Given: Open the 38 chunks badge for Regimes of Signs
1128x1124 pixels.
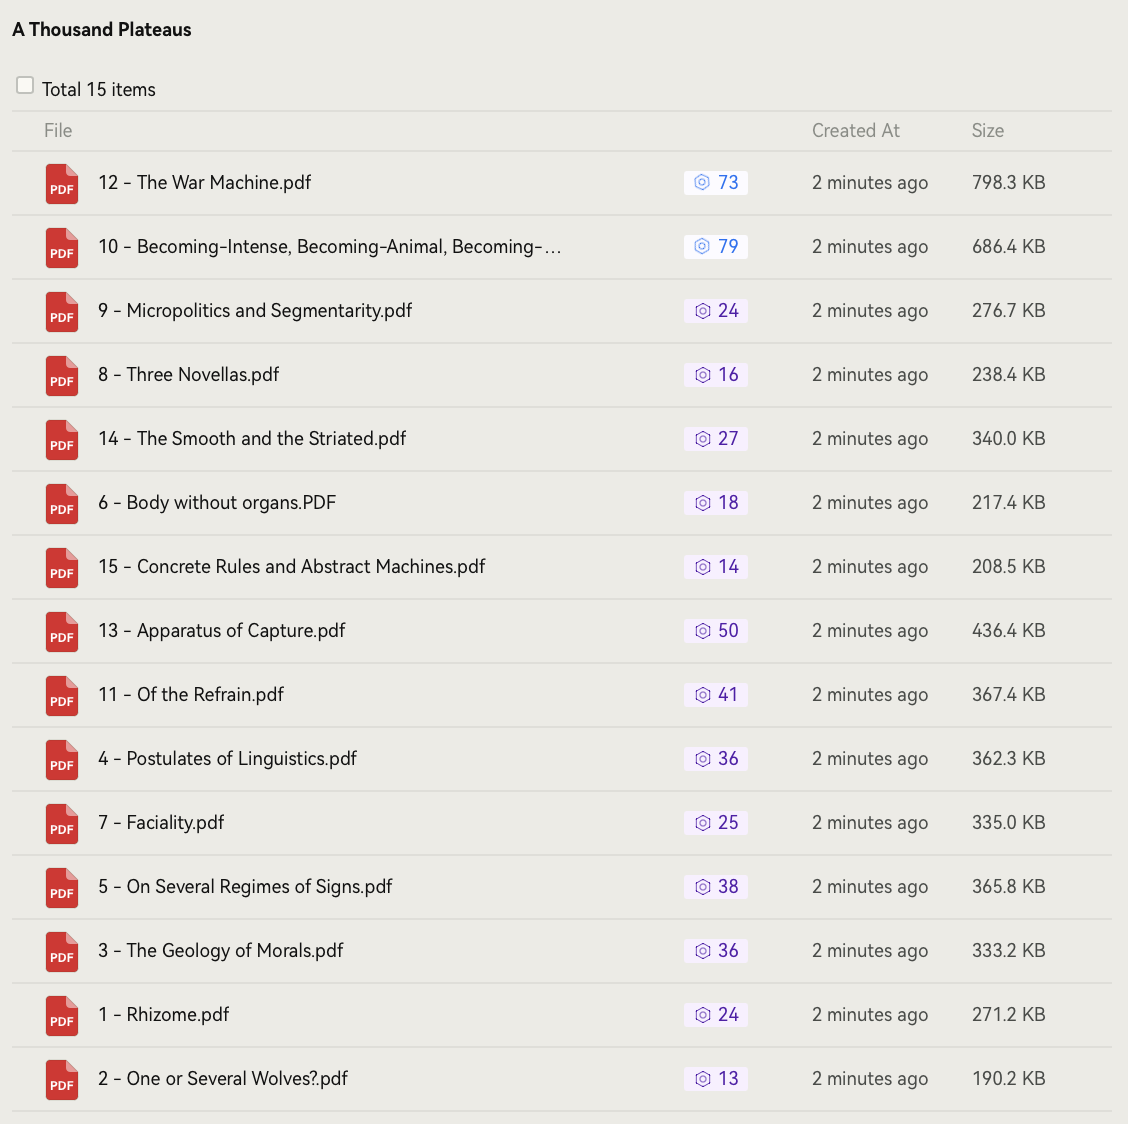Looking at the screenshot, I should click(x=716, y=887).
